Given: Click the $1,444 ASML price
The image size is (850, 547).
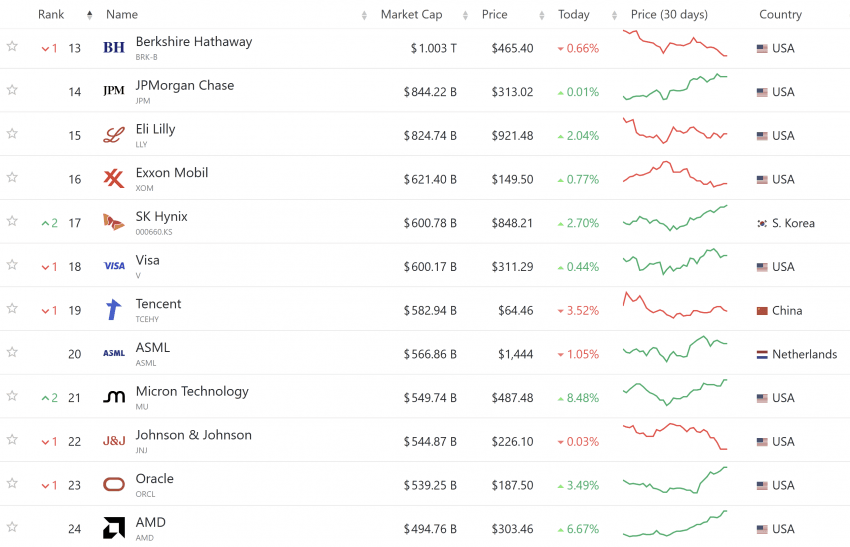Looking at the screenshot, I should (516, 355).
